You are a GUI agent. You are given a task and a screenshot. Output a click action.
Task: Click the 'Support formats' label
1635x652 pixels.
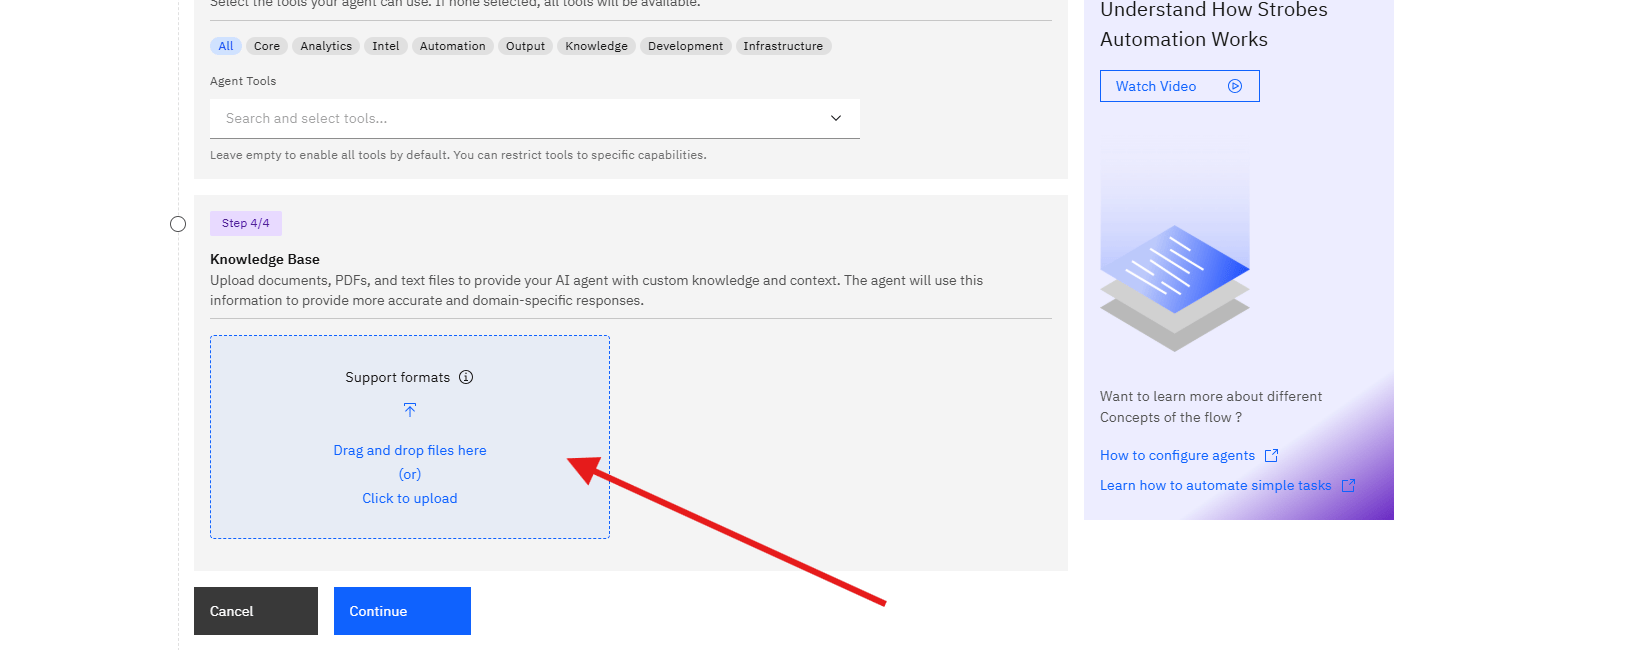398,377
